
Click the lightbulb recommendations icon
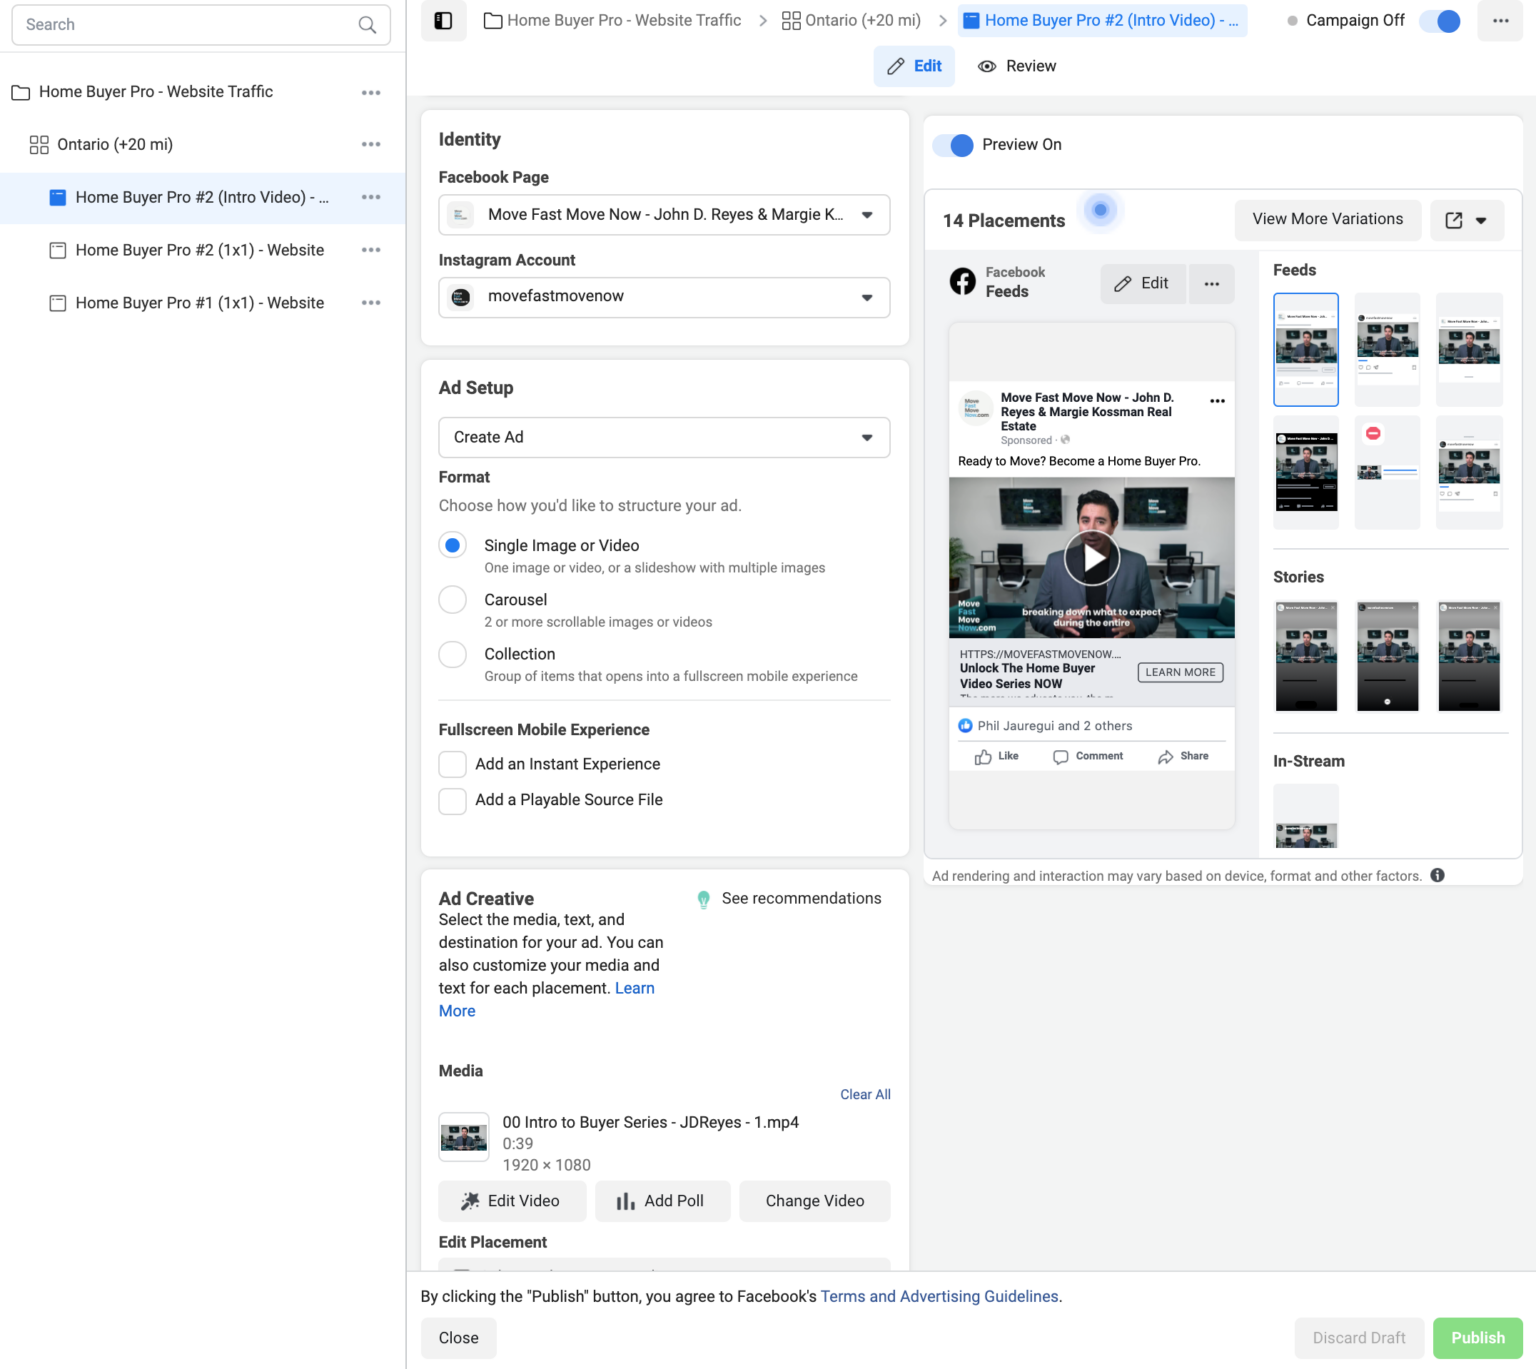pyautogui.click(x=703, y=899)
